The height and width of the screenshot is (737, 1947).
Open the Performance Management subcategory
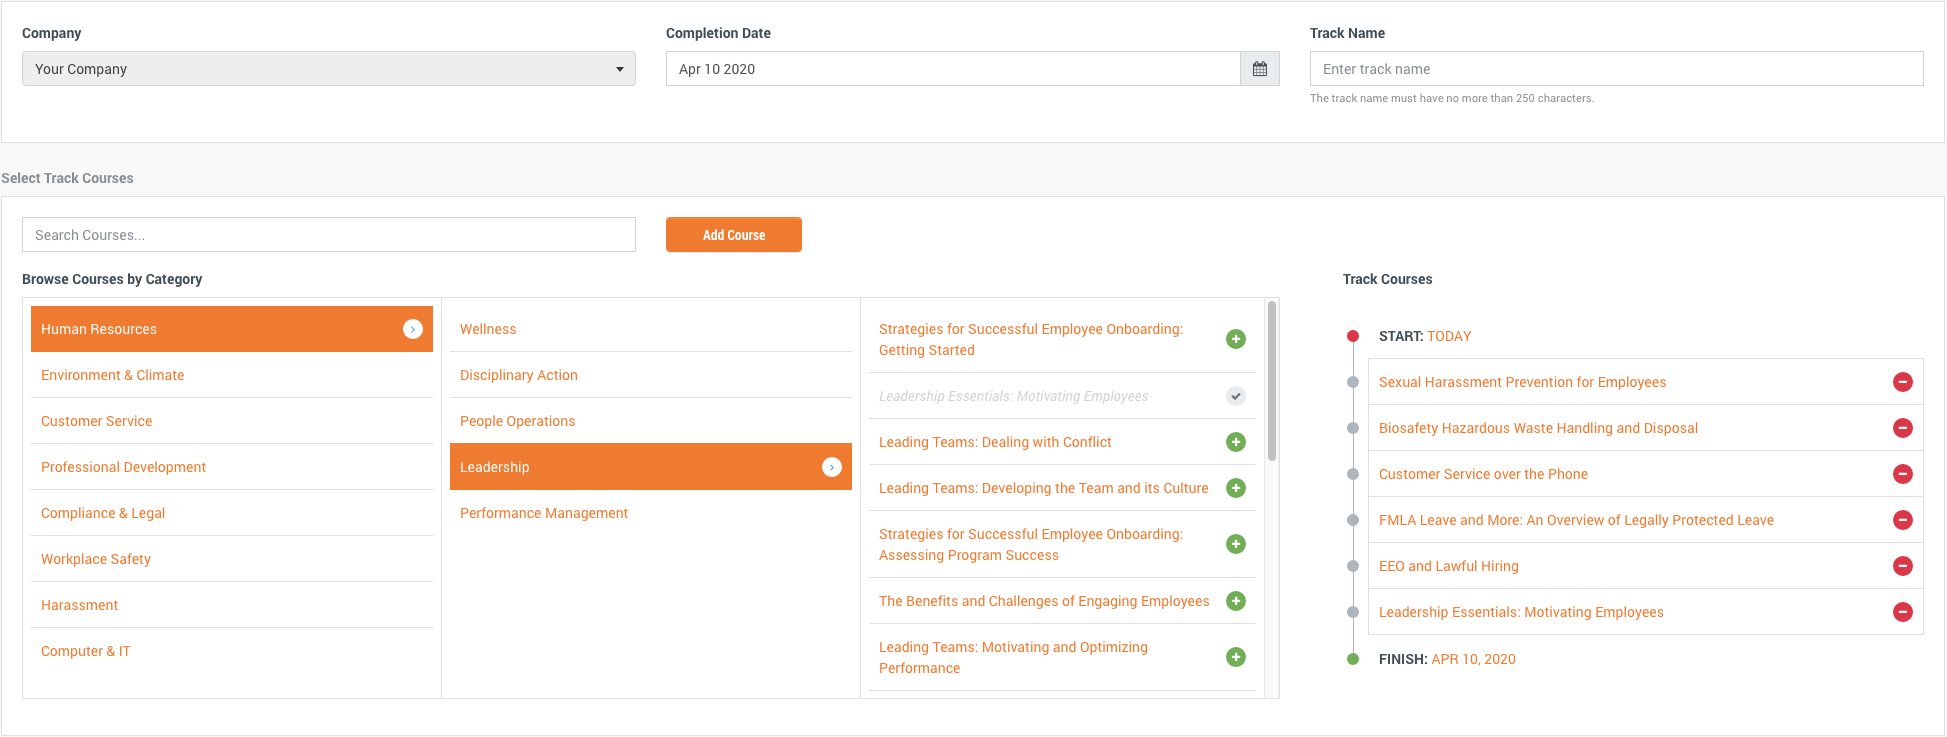click(544, 513)
